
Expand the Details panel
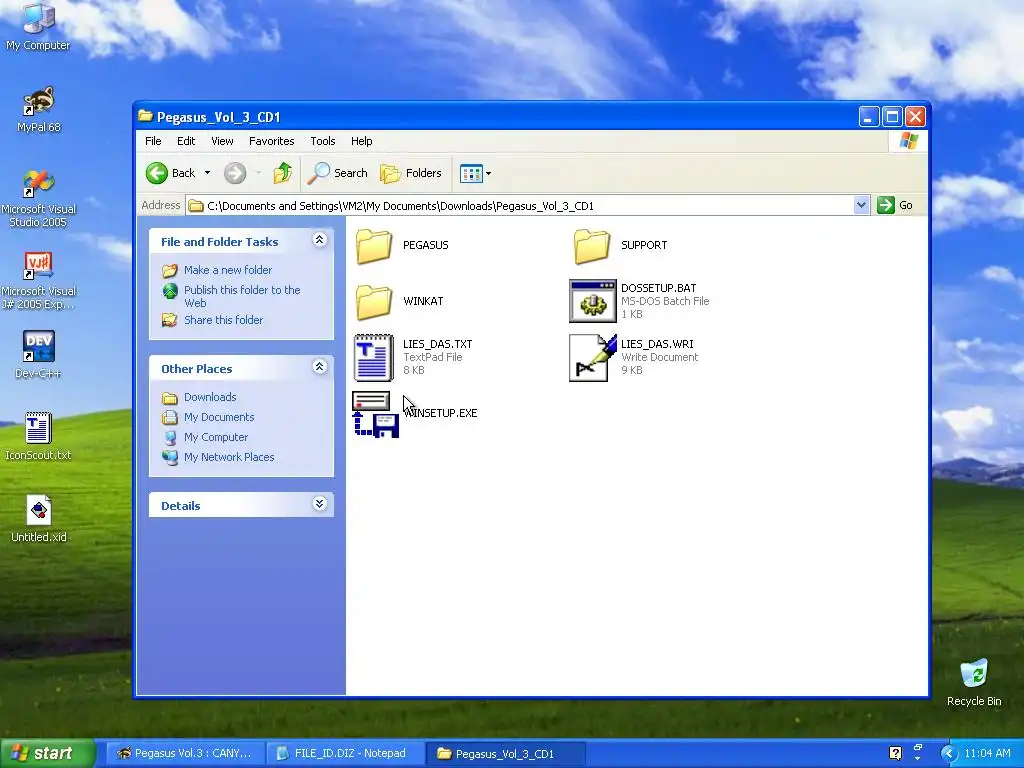(x=319, y=504)
